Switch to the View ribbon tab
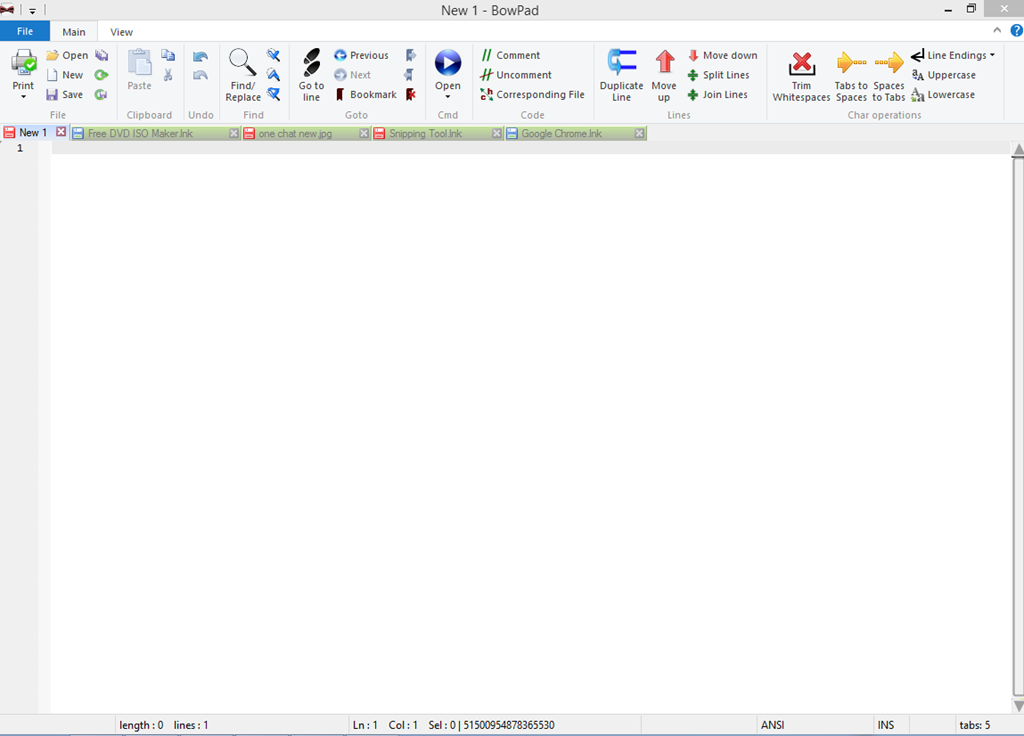Screen dimensions: 1024x736 [121, 32]
